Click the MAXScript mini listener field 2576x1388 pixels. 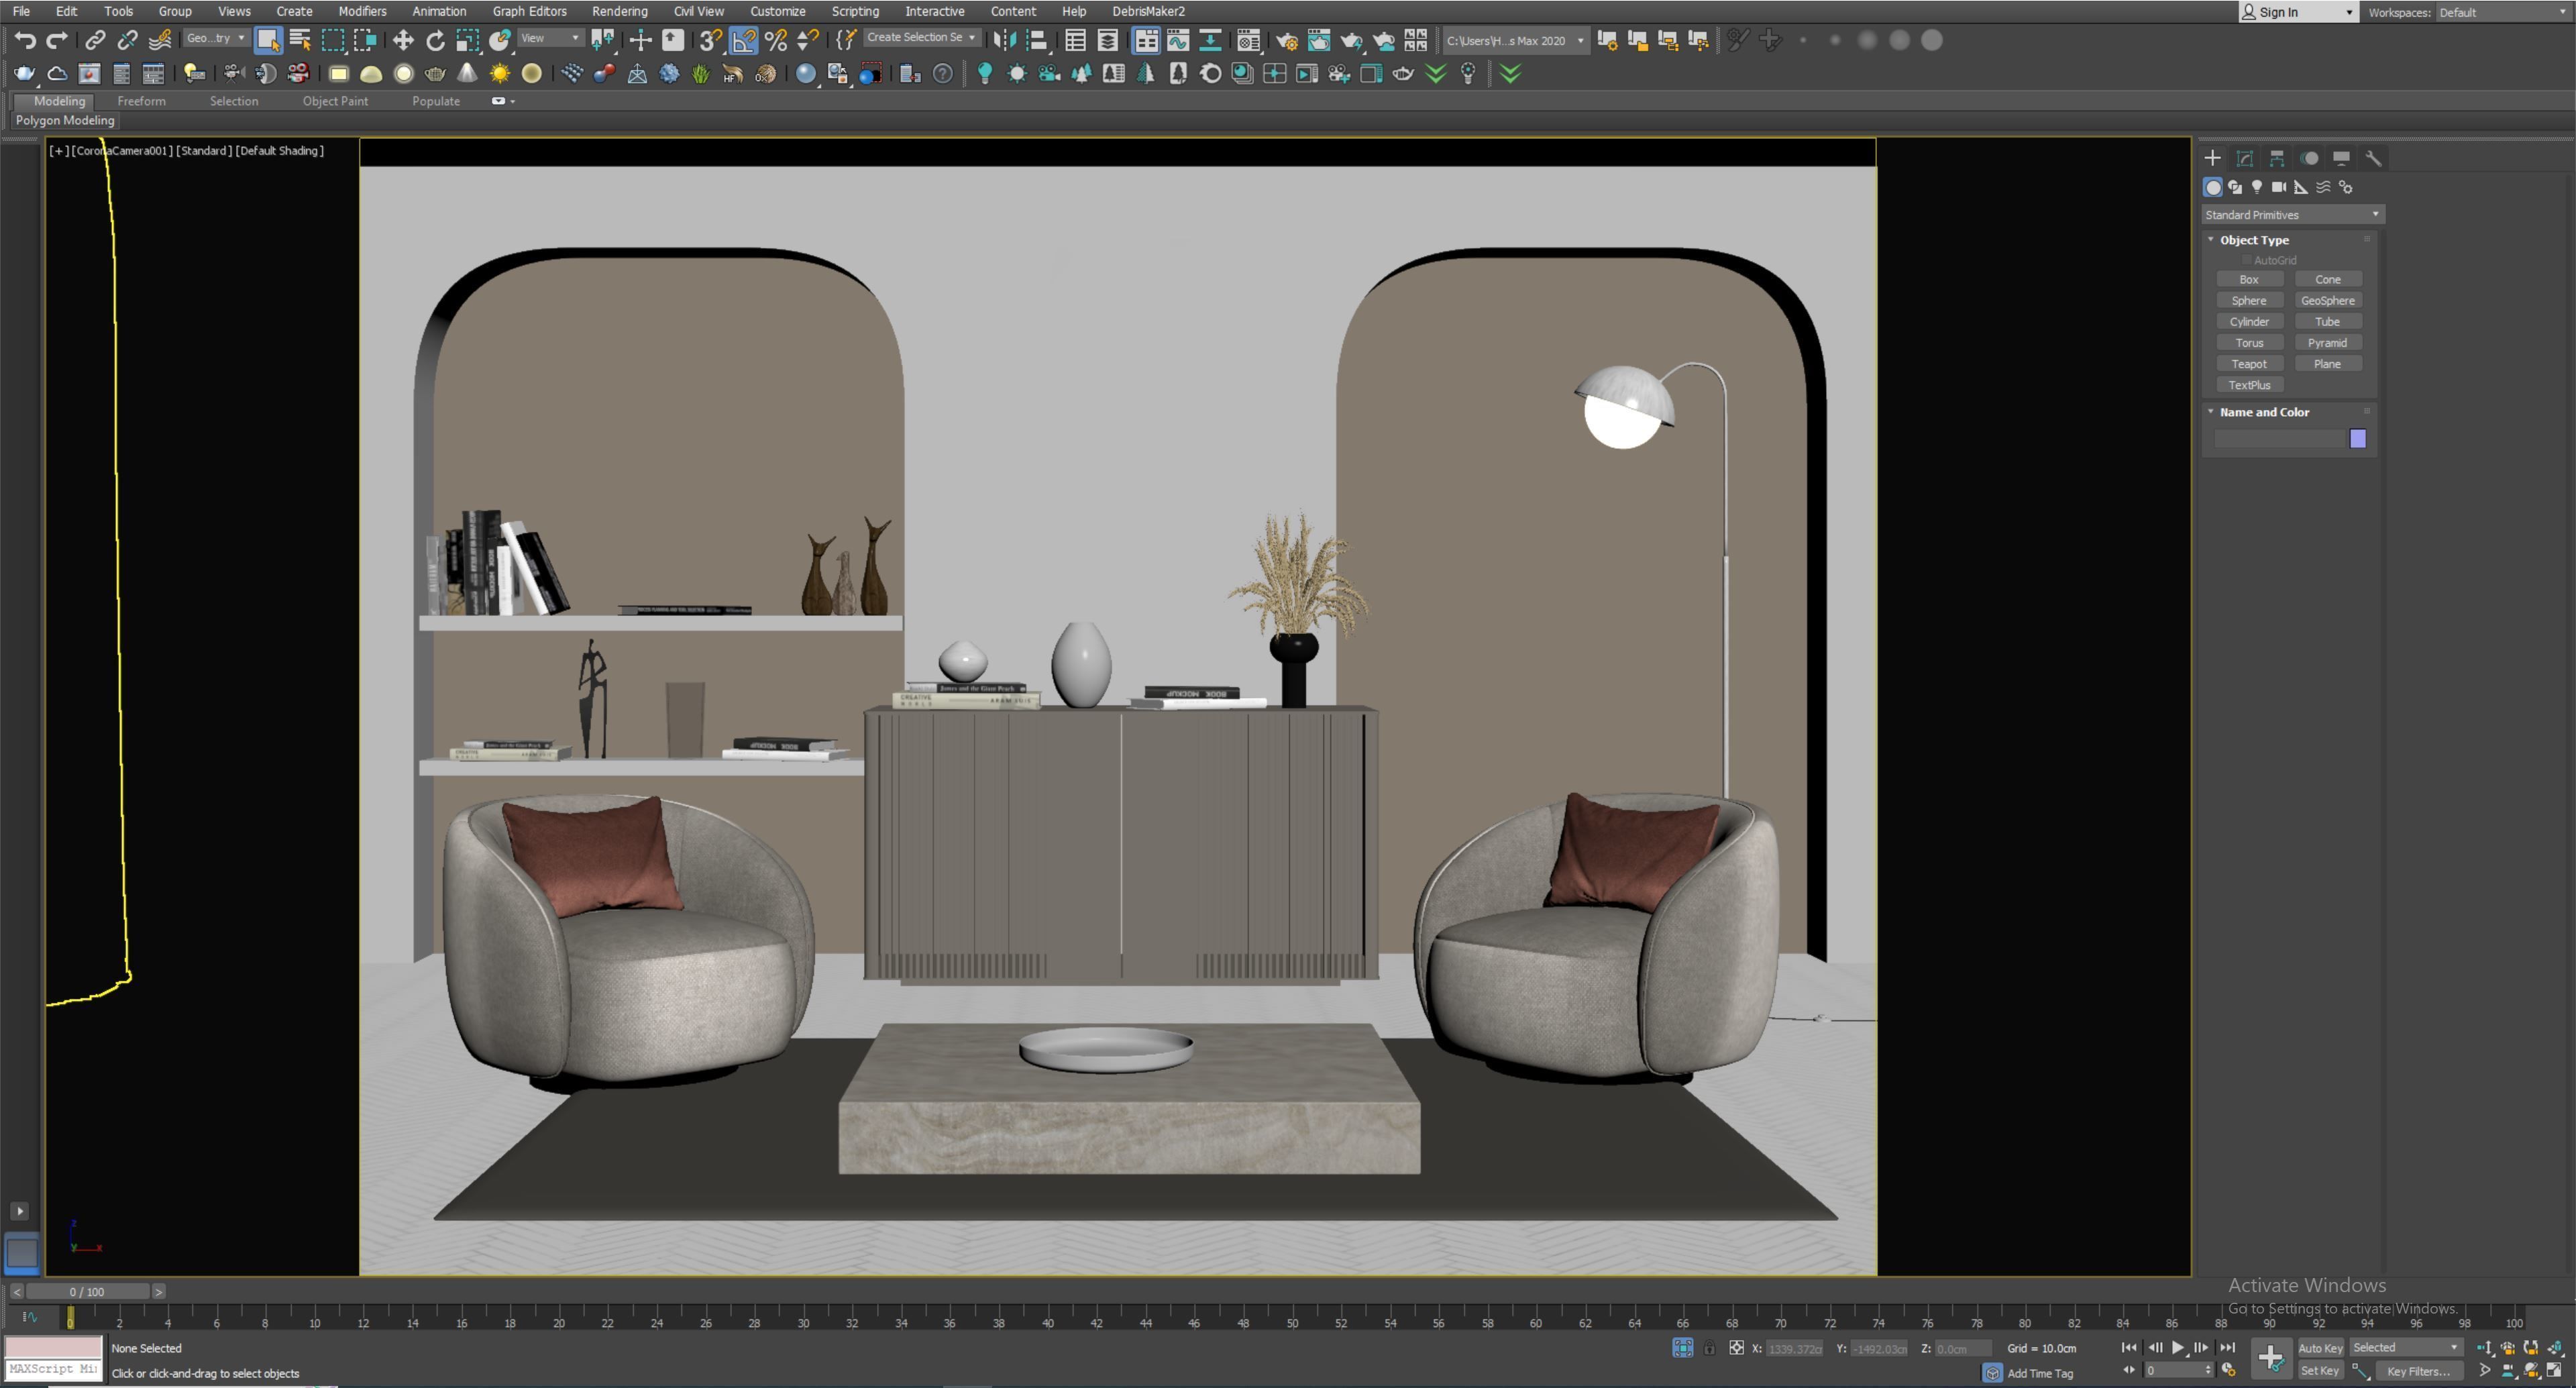(x=54, y=1369)
